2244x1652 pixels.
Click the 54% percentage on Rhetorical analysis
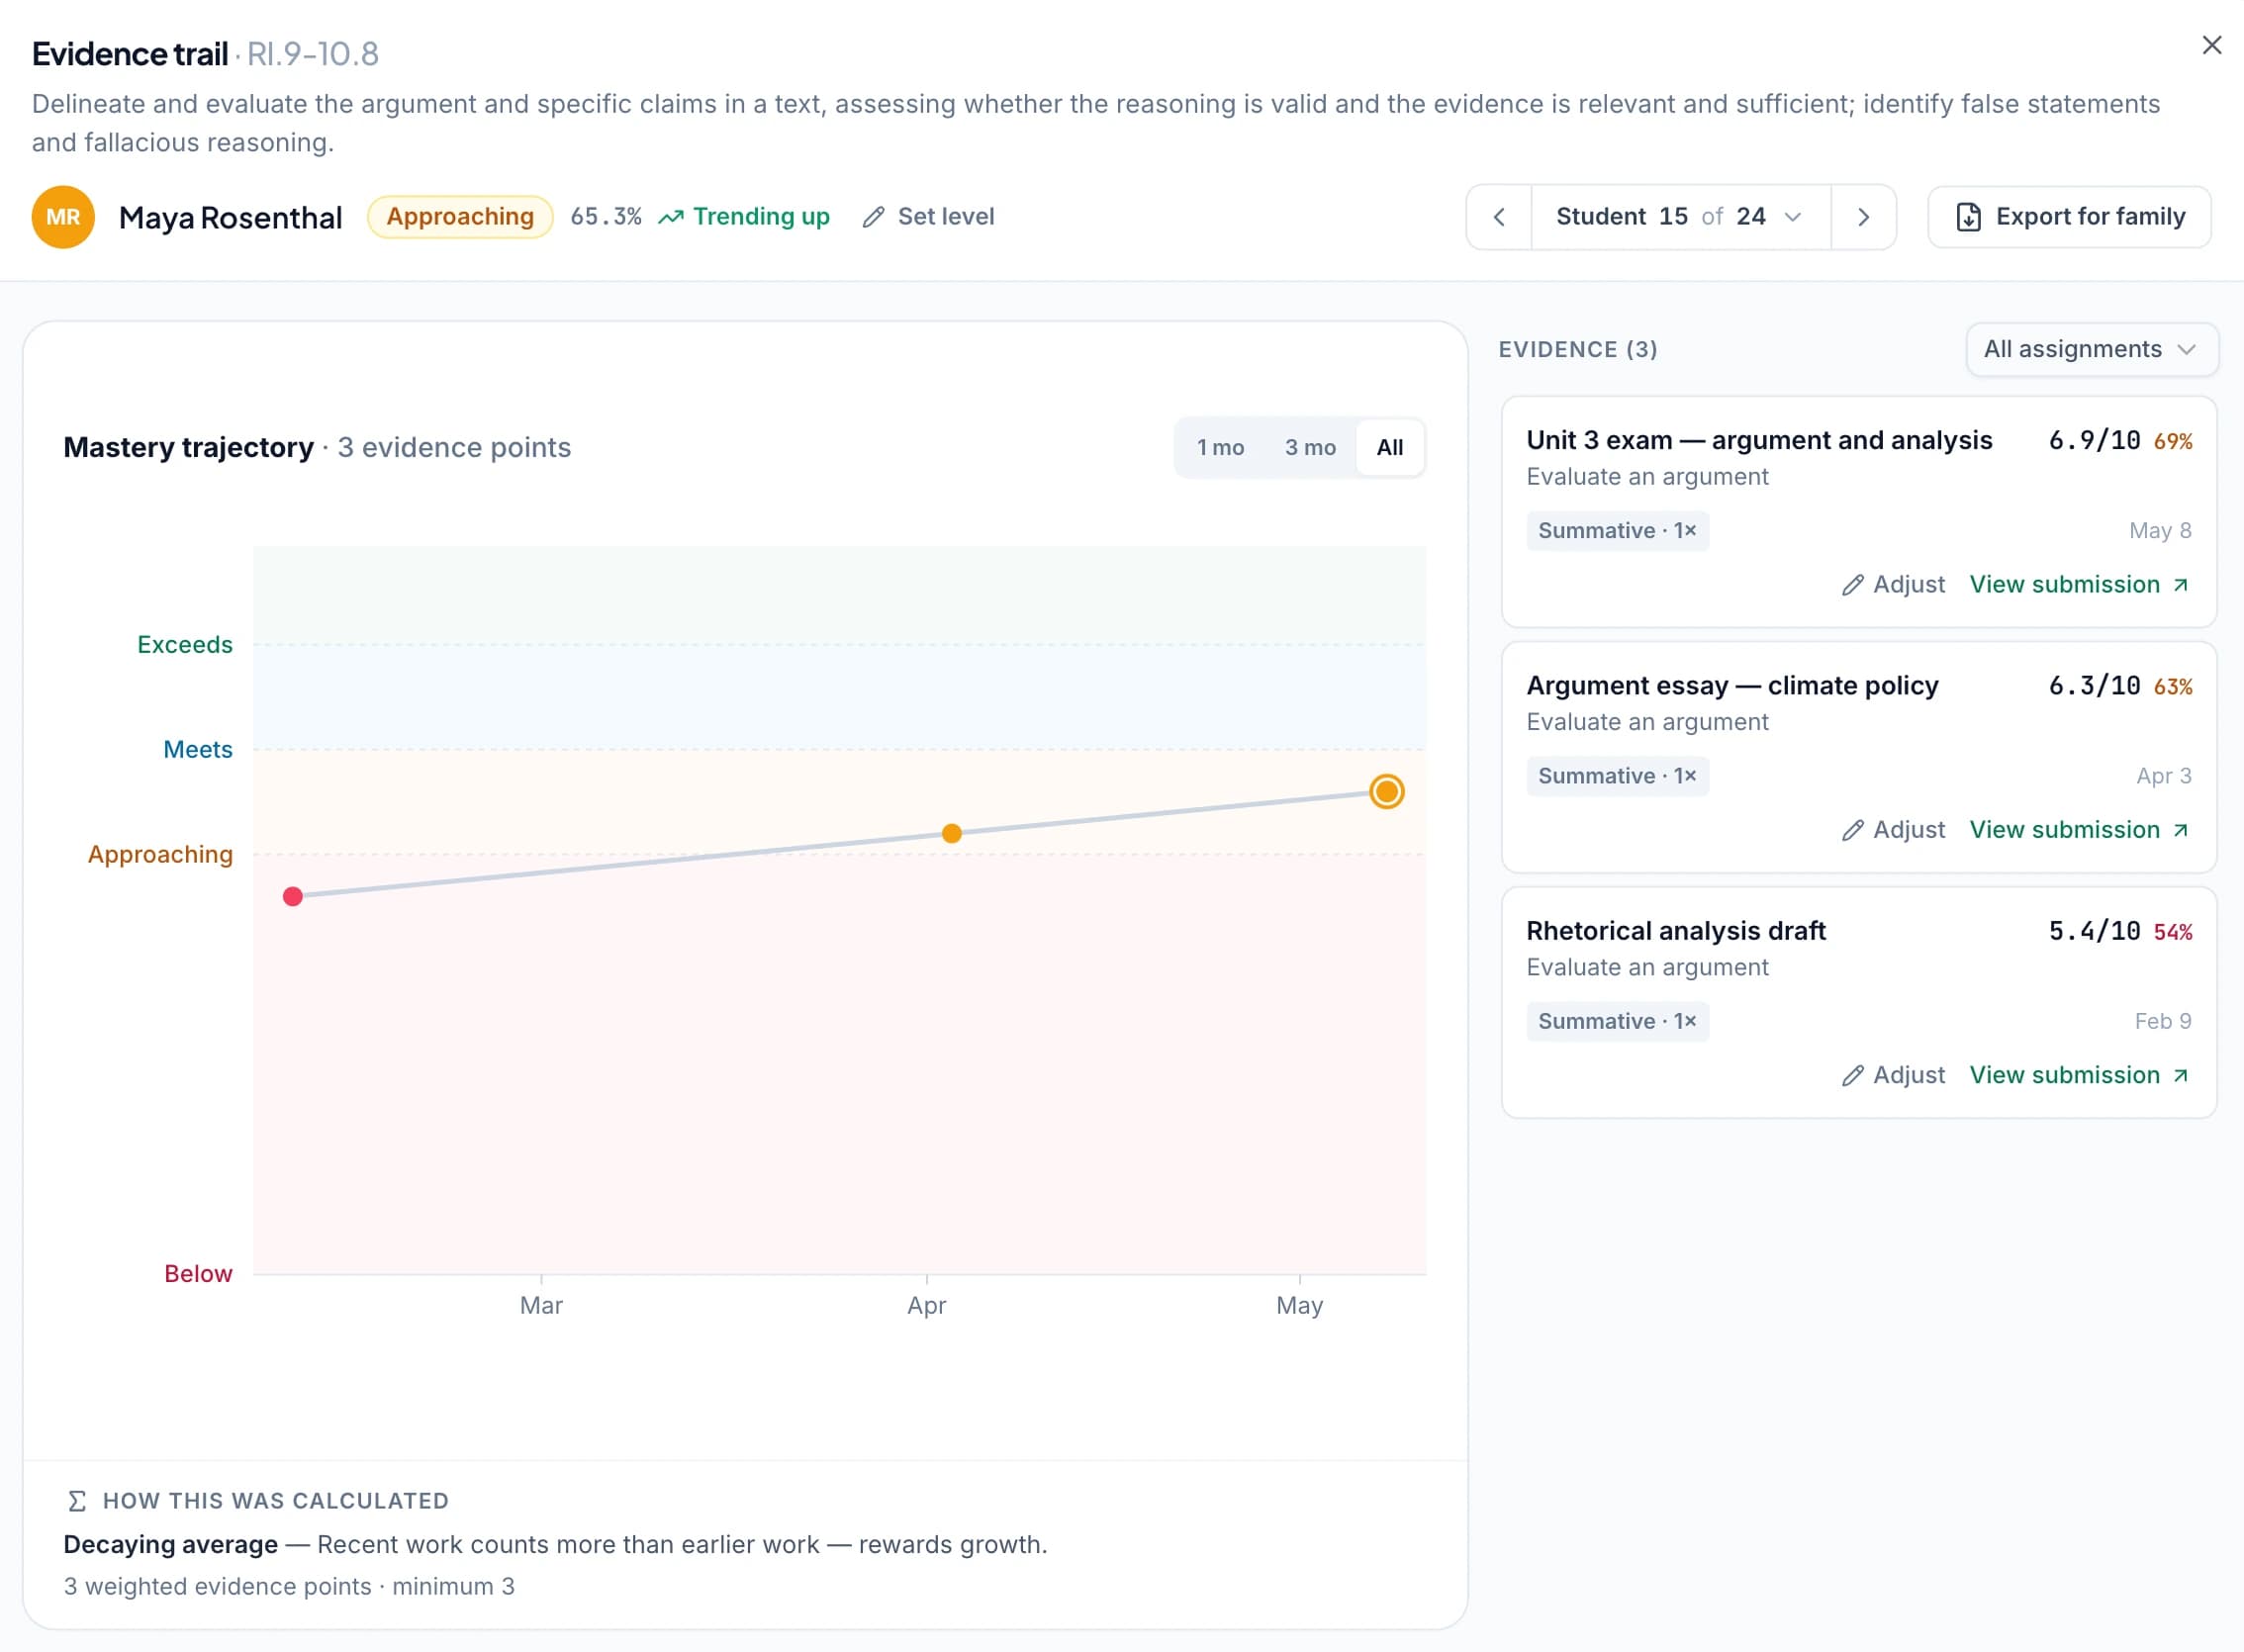2173,932
